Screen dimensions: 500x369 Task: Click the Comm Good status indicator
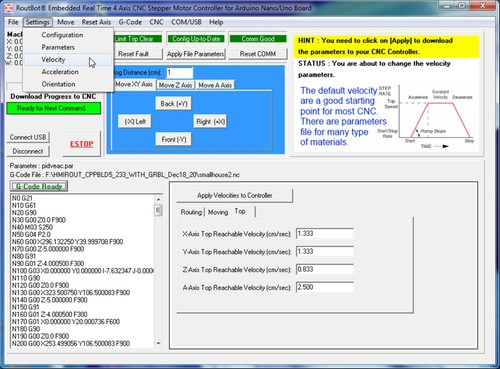tap(258, 39)
